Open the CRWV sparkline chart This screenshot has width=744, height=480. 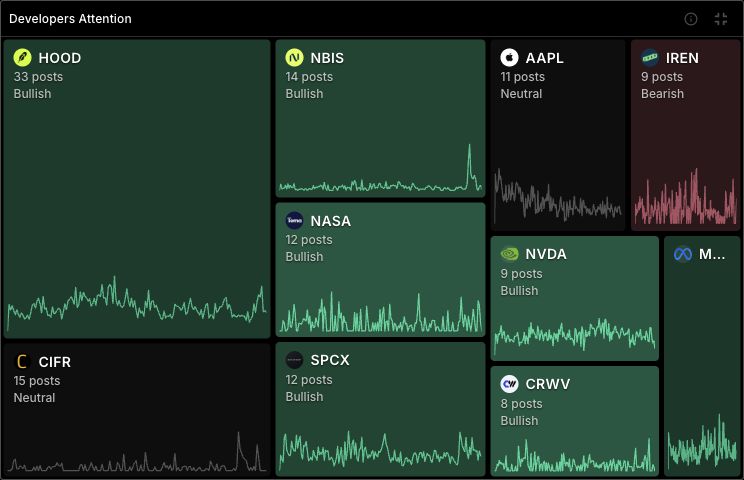click(x=575, y=455)
